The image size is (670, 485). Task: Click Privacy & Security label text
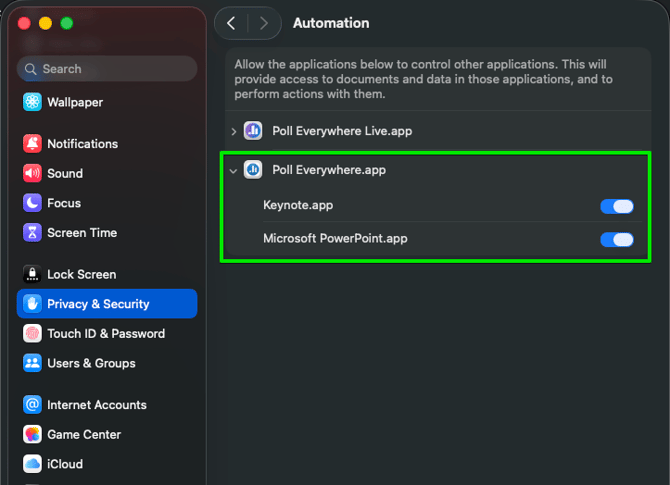click(x=98, y=303)
